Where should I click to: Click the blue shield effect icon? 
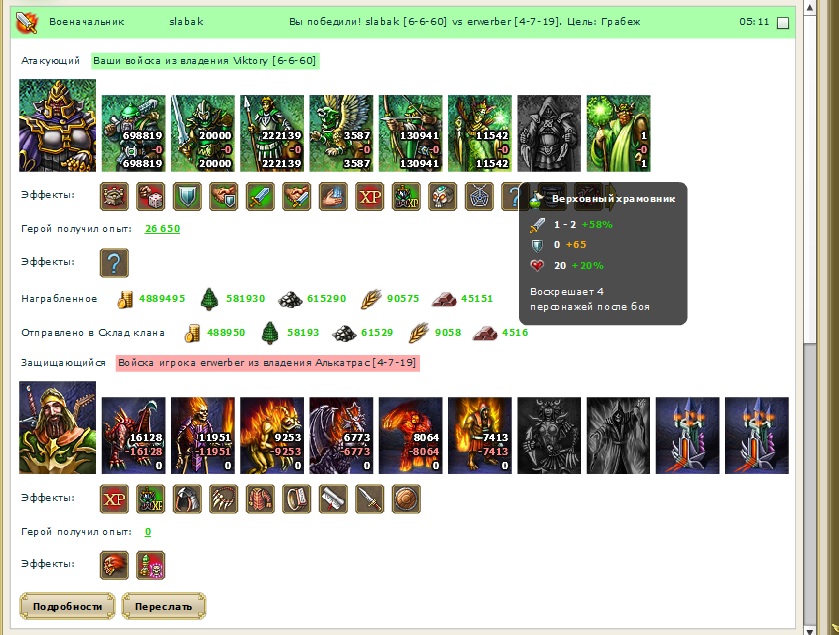click(187, 196)
